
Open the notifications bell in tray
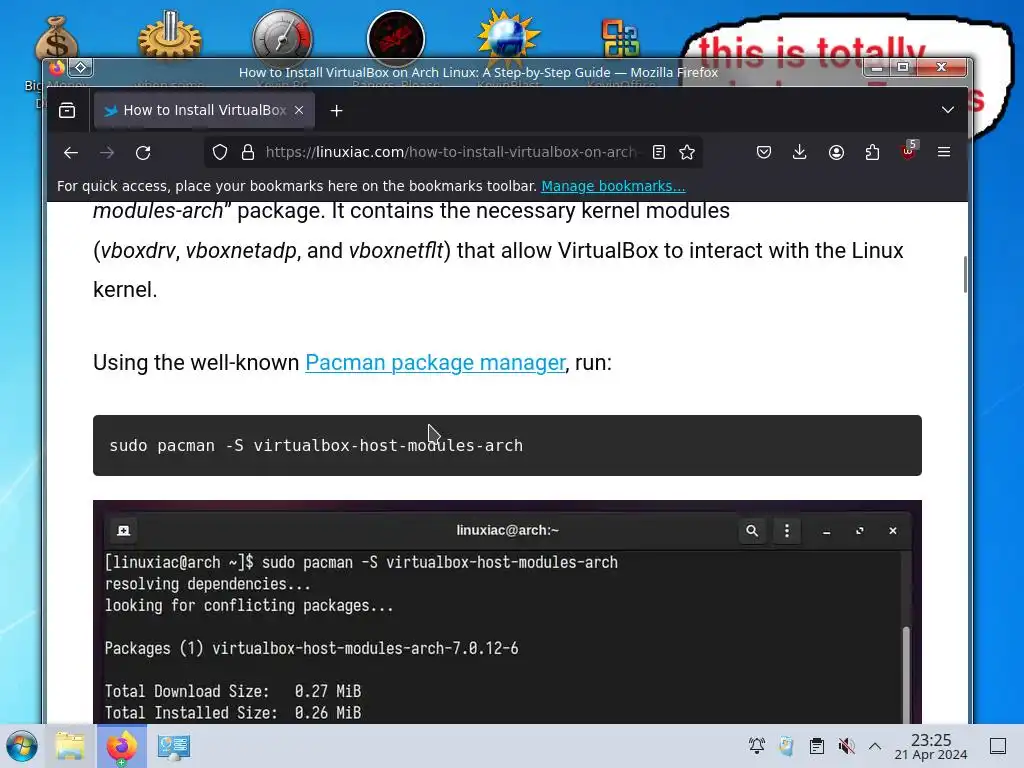(757, 746)
